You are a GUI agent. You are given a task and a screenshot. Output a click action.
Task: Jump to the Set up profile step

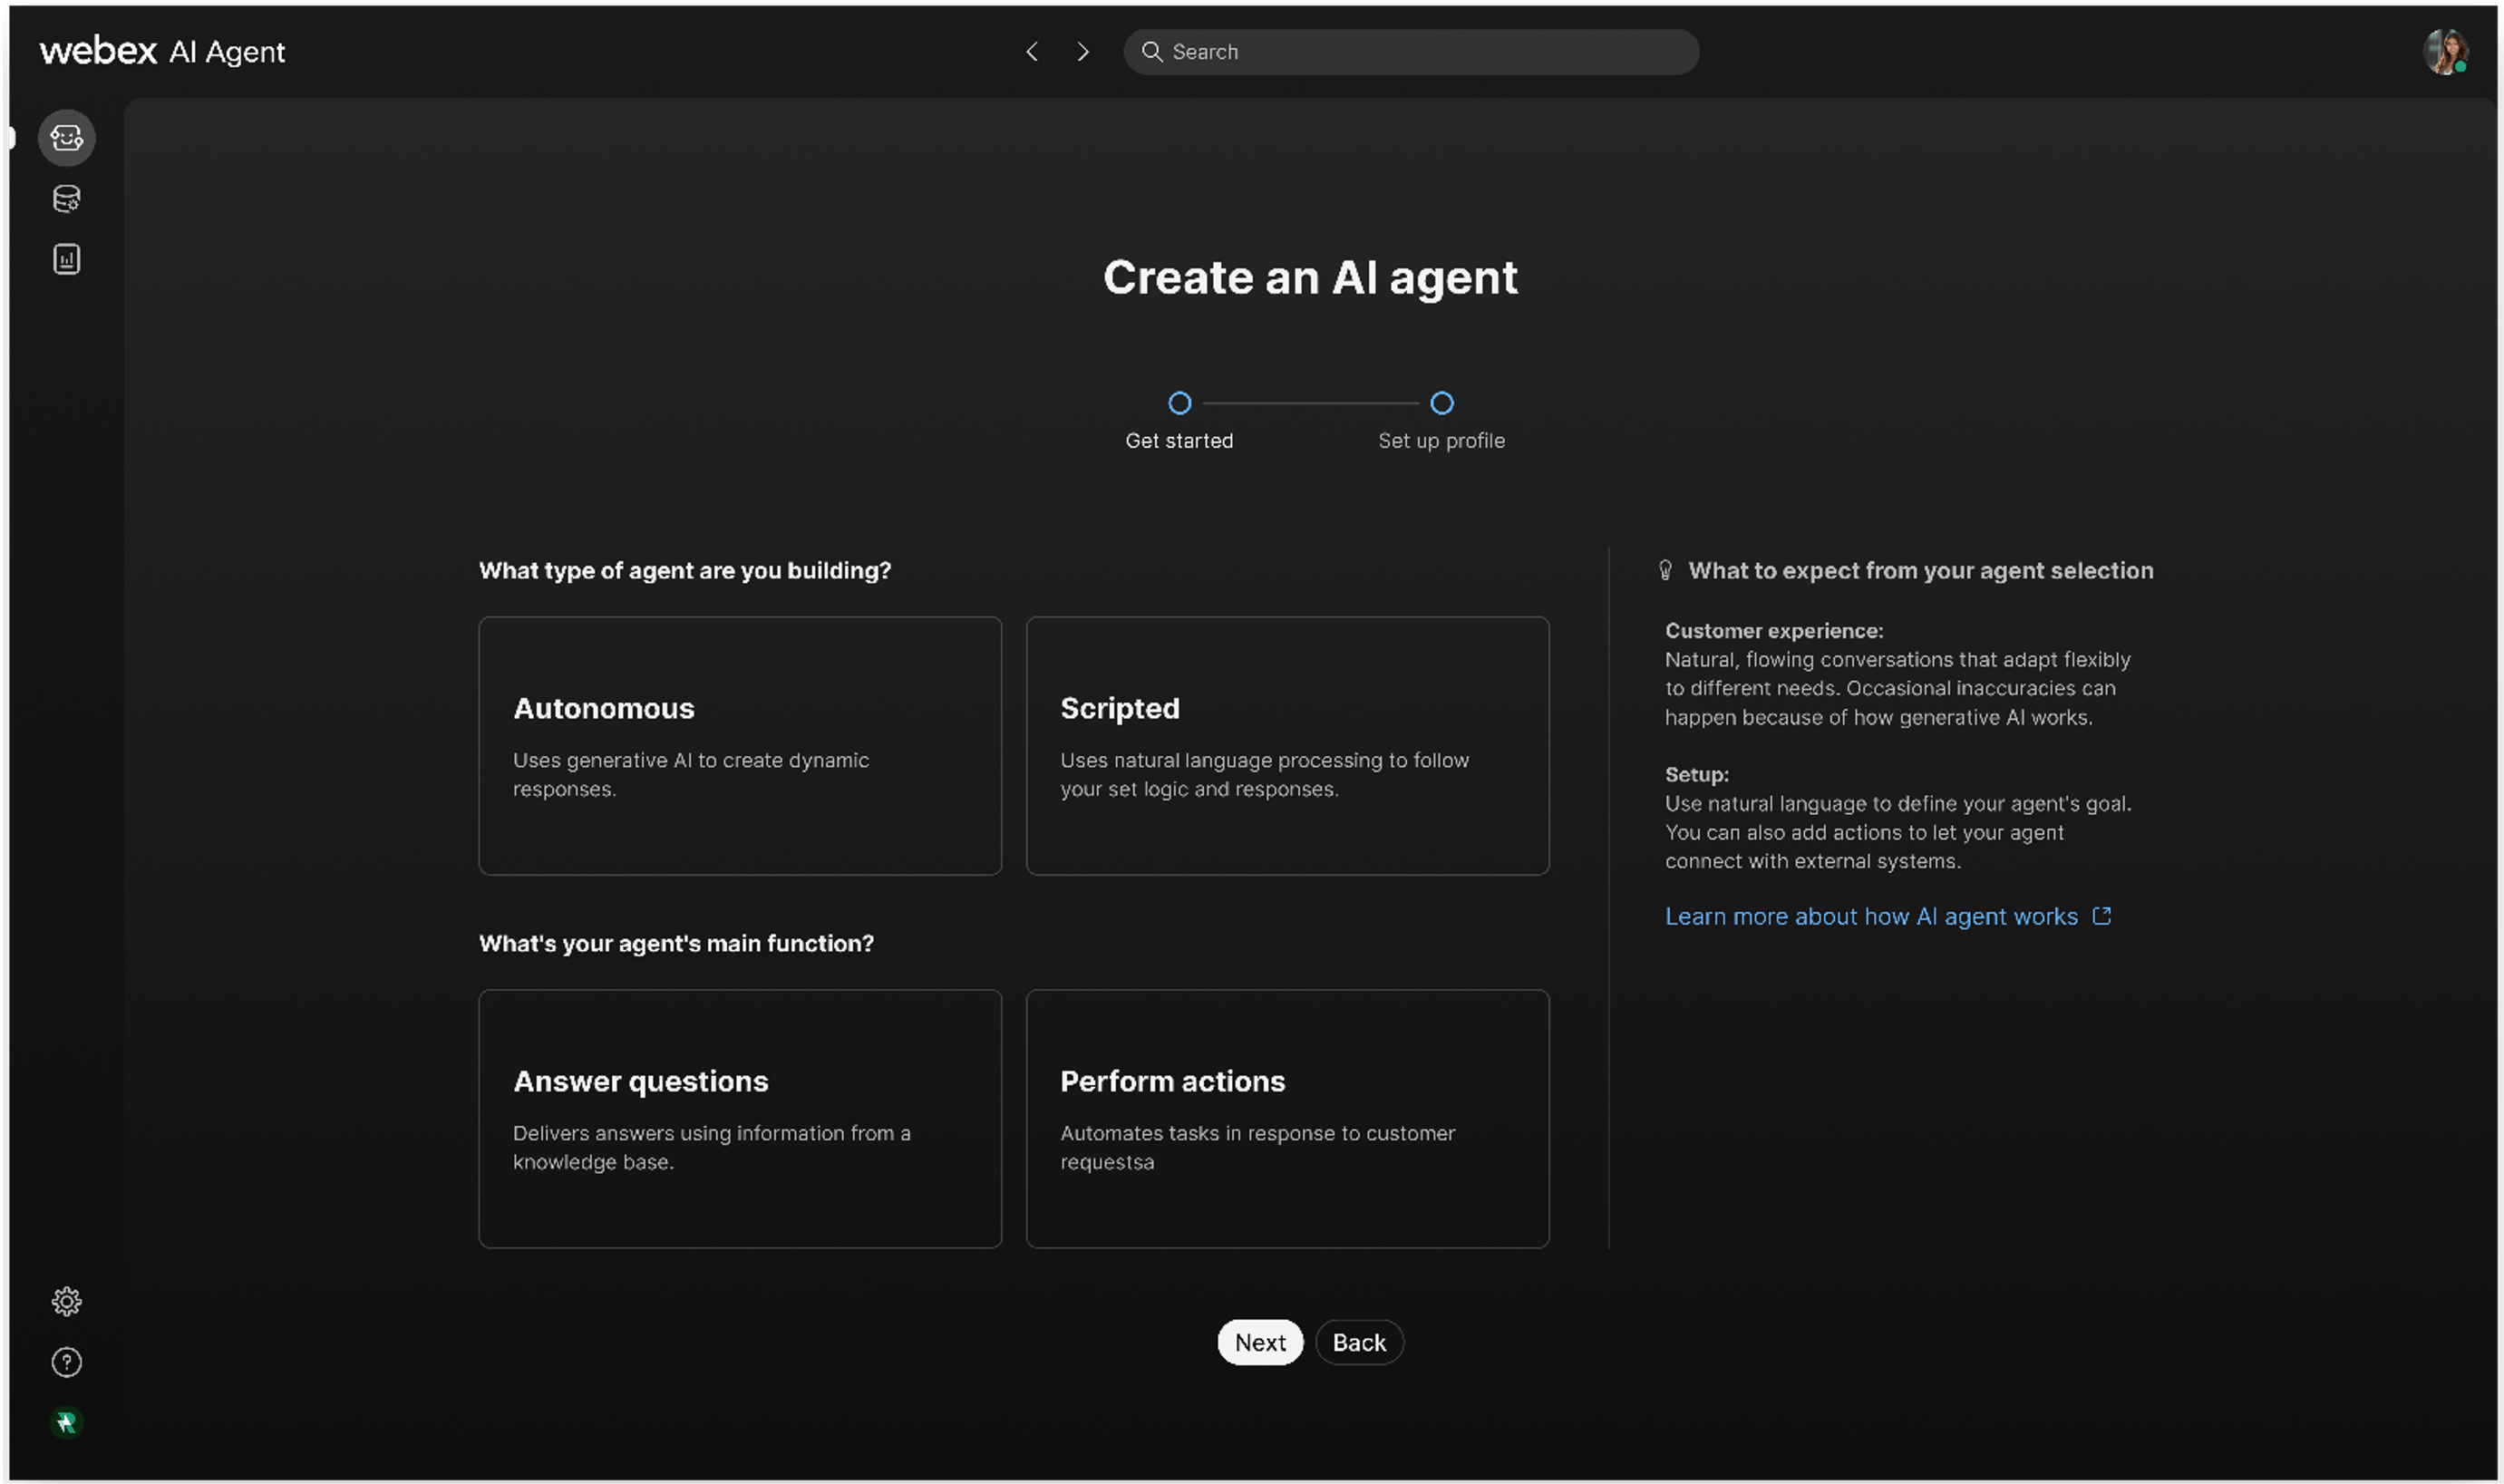1441,402
